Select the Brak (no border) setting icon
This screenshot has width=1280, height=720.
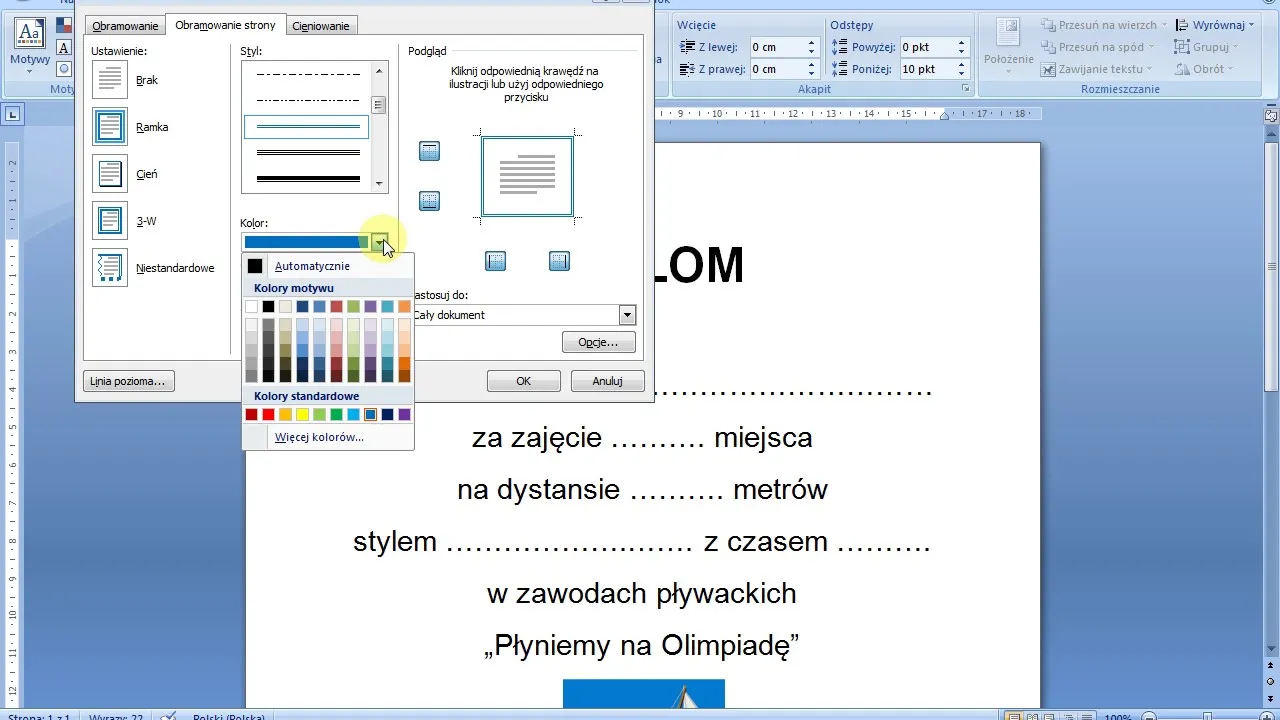click(x=109, y=80)
